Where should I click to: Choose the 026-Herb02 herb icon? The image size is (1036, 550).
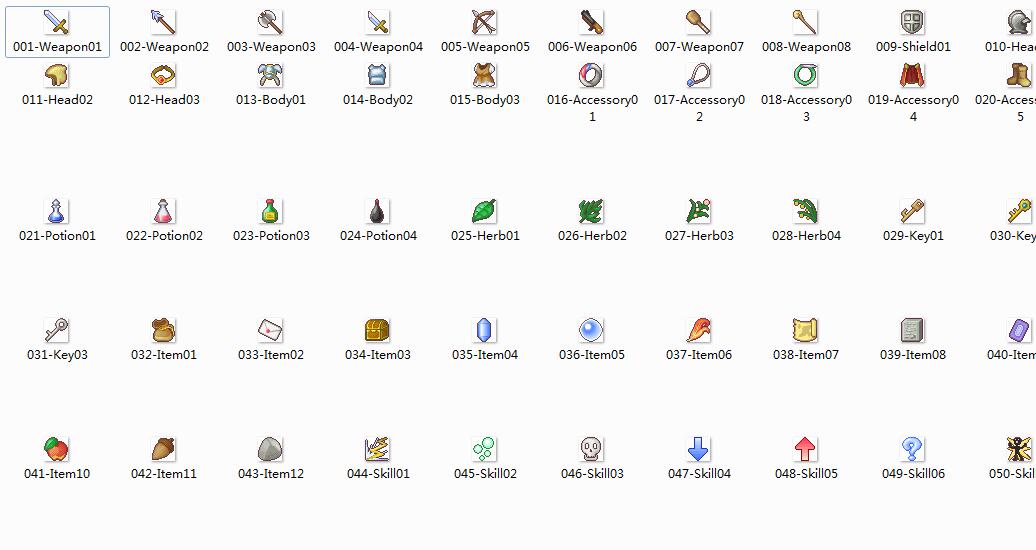[x=592, y=212]
